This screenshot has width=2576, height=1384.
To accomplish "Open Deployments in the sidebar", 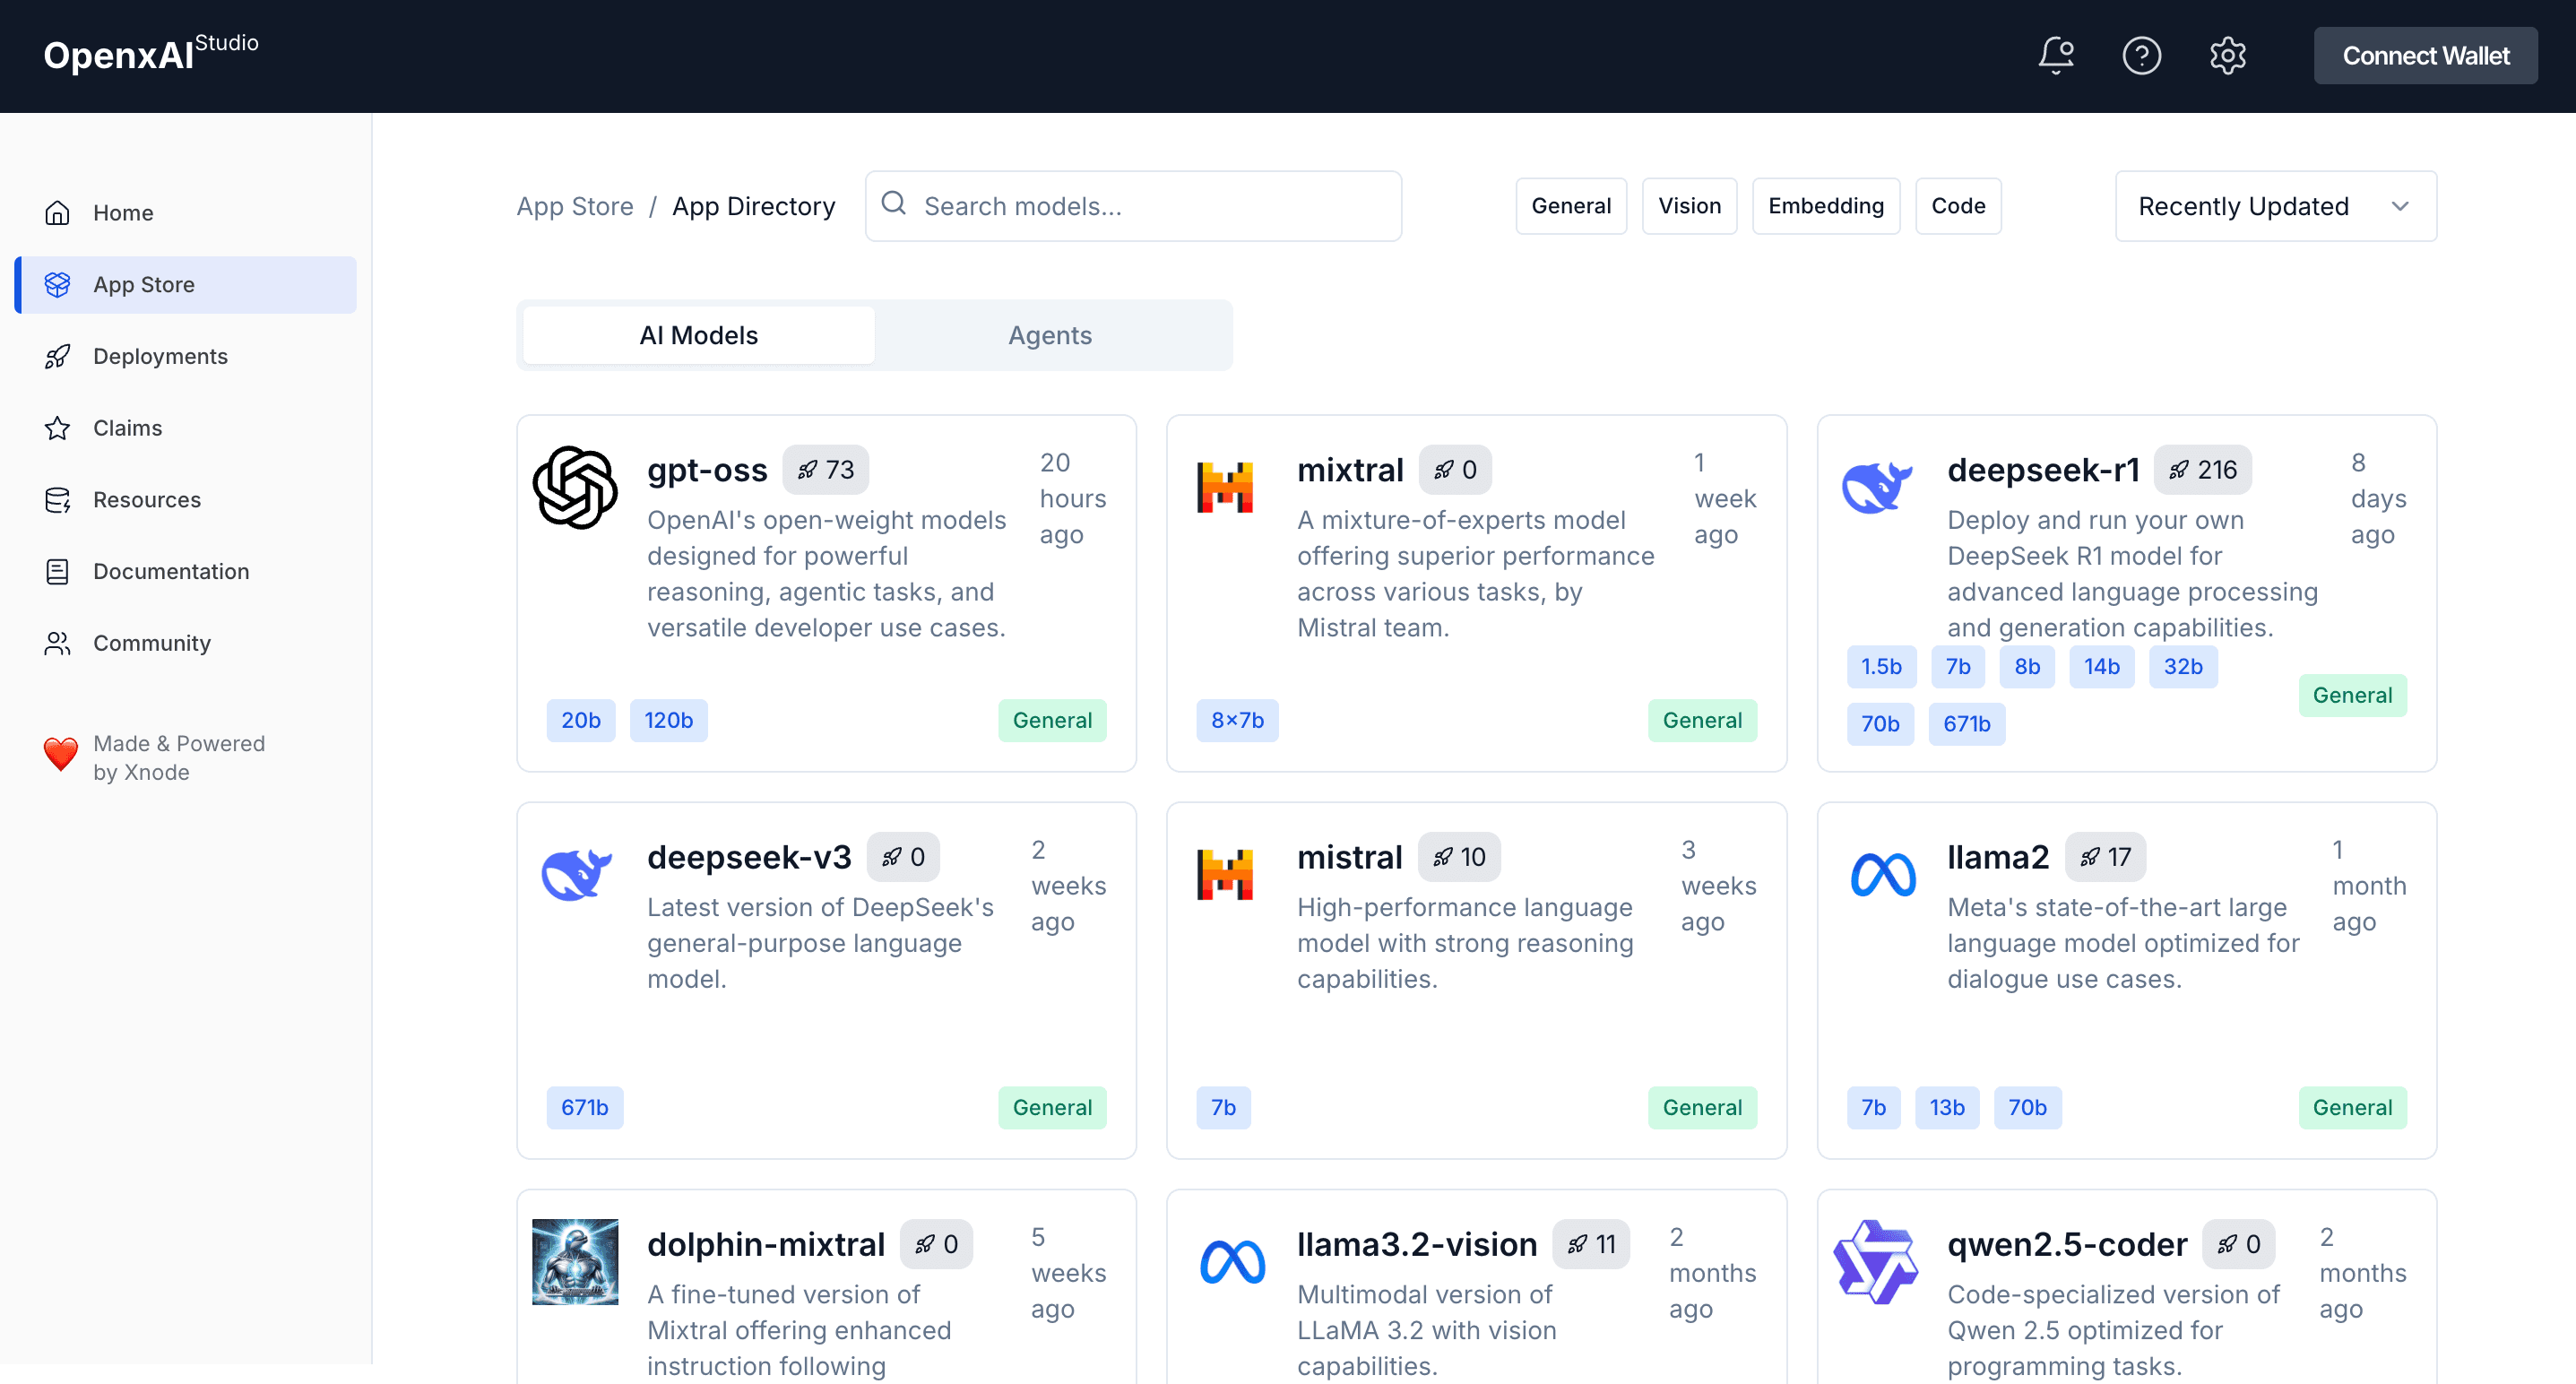I will pos(186,357).
